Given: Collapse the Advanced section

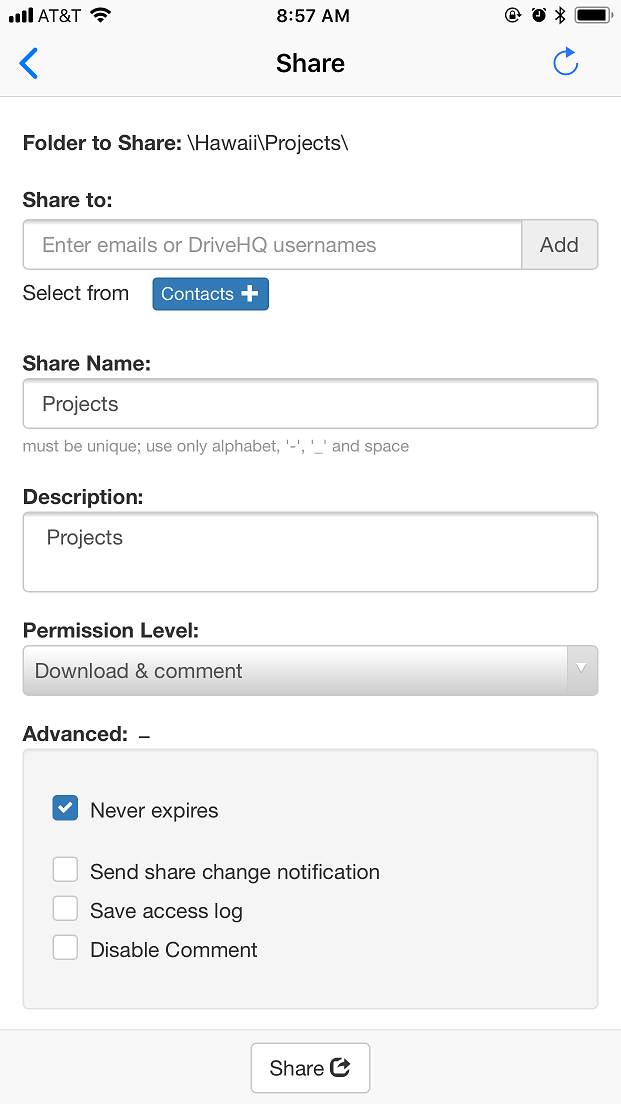Looking at the screenshot, I should (x=144, y=735).
